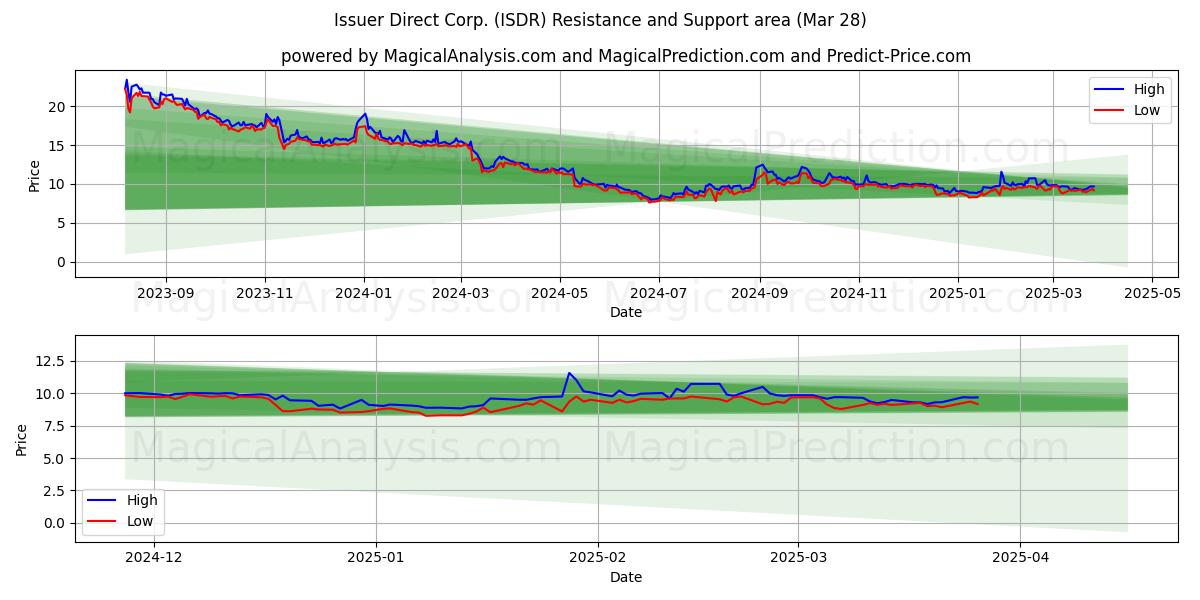Click the blue High line swatch in the bottom legend
1200x600 pixels.
click(101, 500)
